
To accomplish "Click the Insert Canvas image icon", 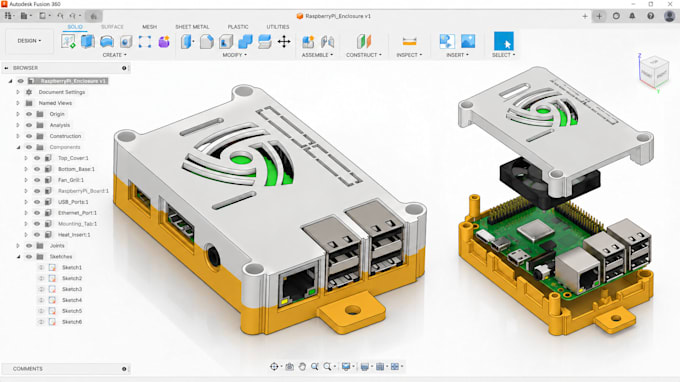I will tap(468, 41).
